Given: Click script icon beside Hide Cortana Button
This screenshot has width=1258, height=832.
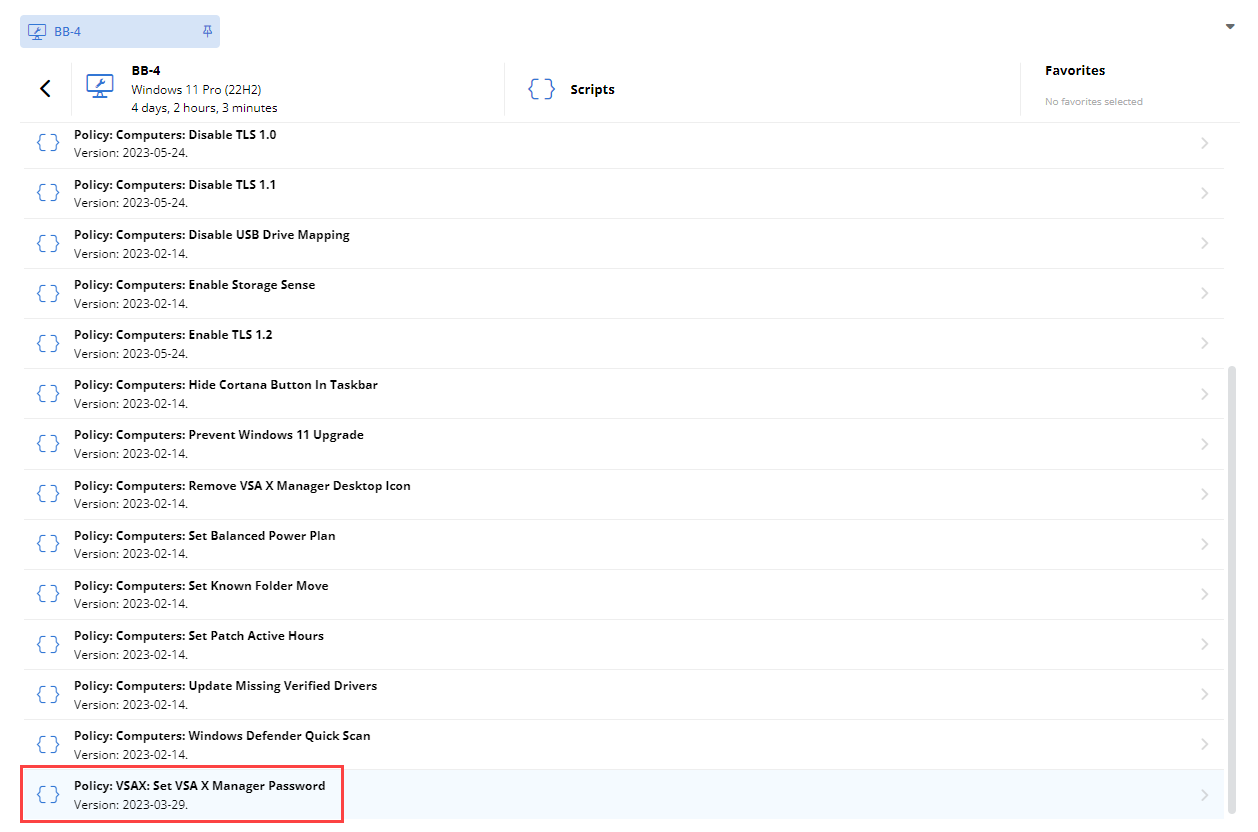Looking at the screenshot, I should click(x=48, y=393).
